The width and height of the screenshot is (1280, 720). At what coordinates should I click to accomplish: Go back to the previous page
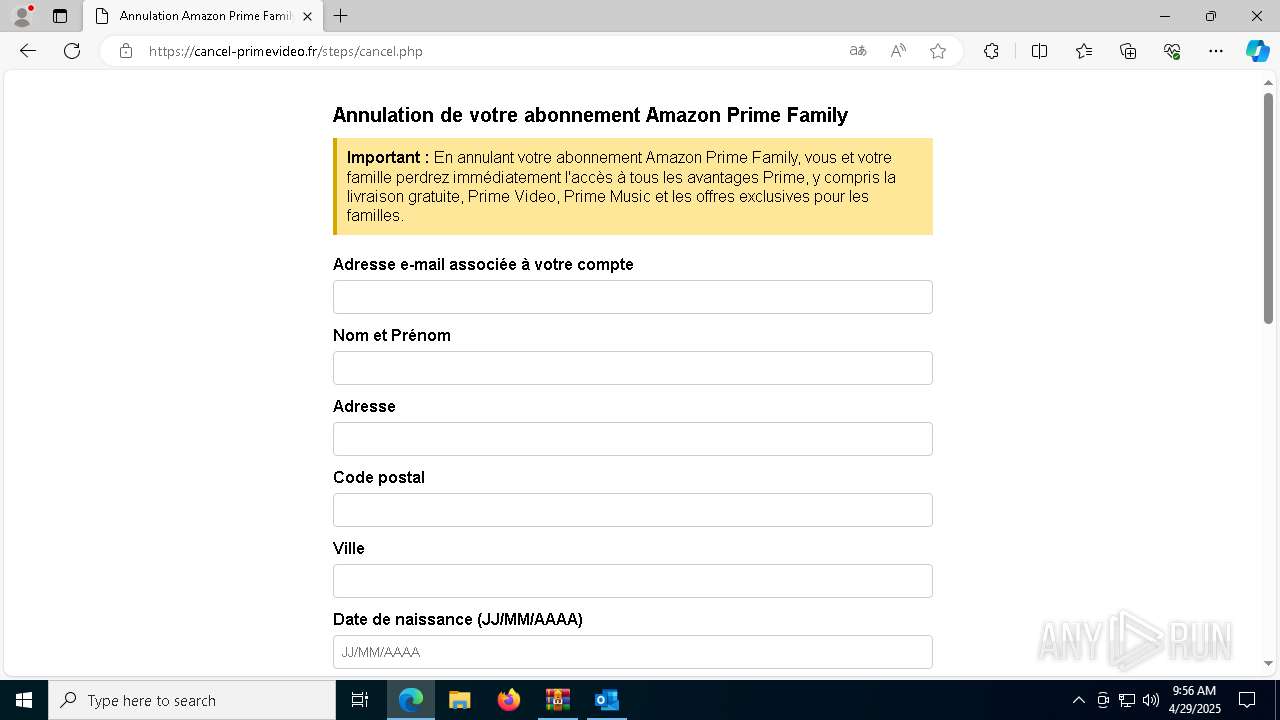coord(28,51)
